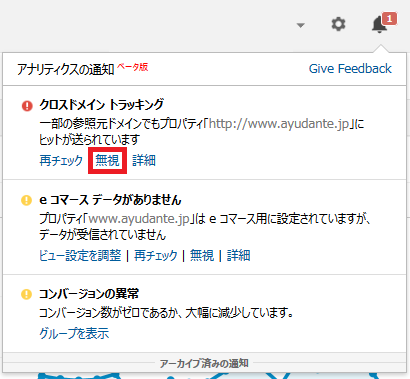Open 詳細 for クロスドメイン トラッキング
The width and height of the screenshot is (410, 379).
coord(144,160)
